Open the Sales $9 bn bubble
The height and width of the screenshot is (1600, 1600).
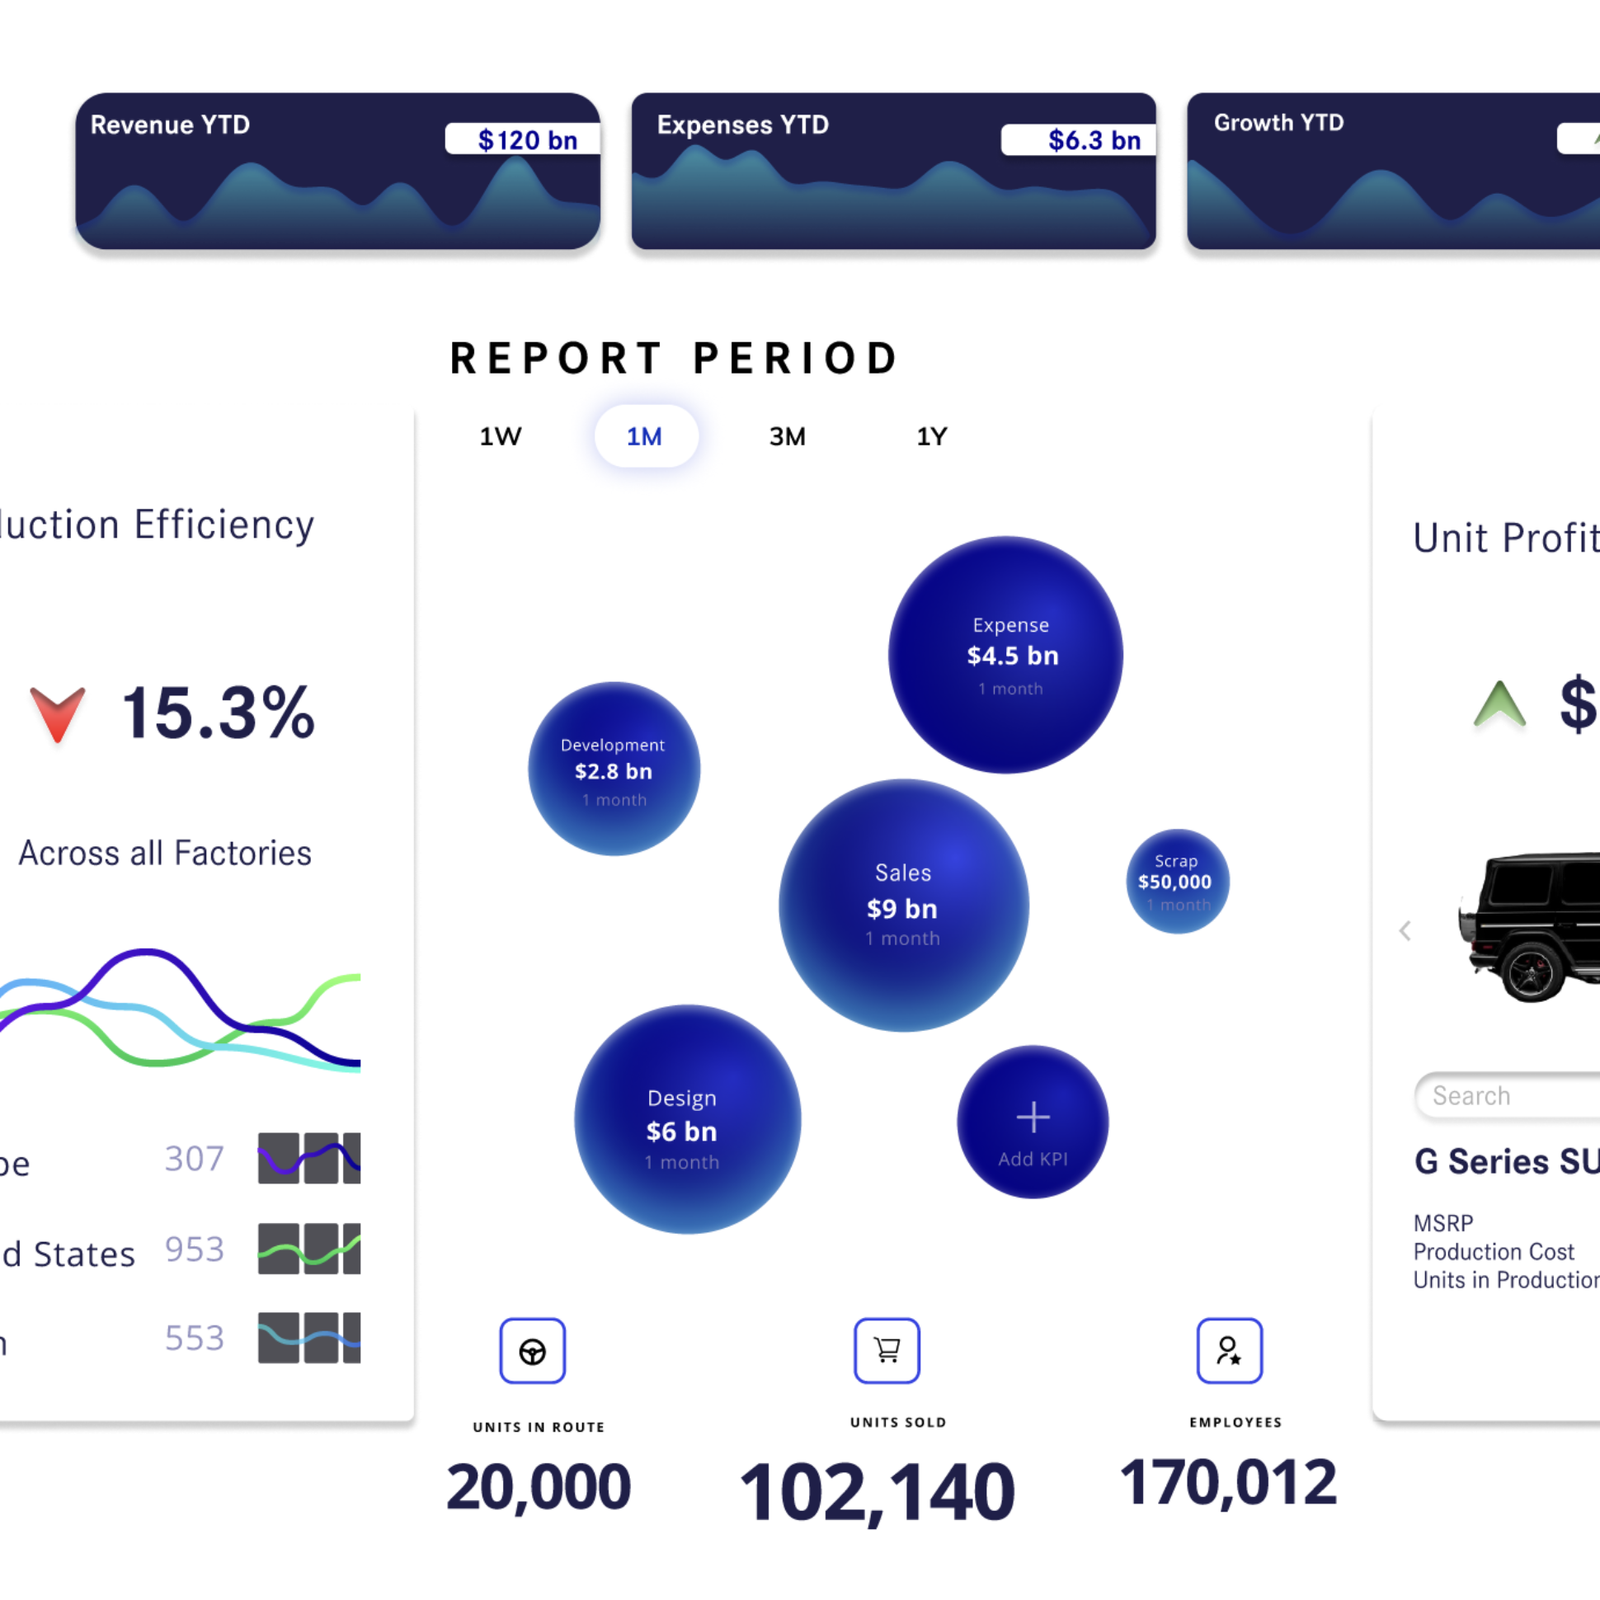(x=903, y=905)
